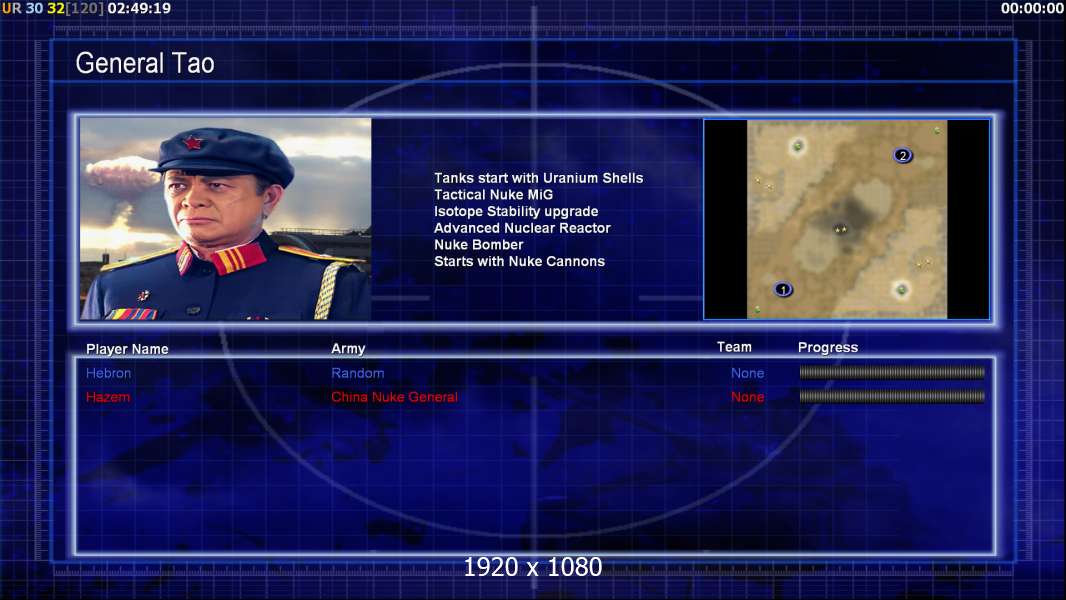Viewport: 1066px width, 600px height.
Task: Click the General Tao title
Action: coord(145,63)
